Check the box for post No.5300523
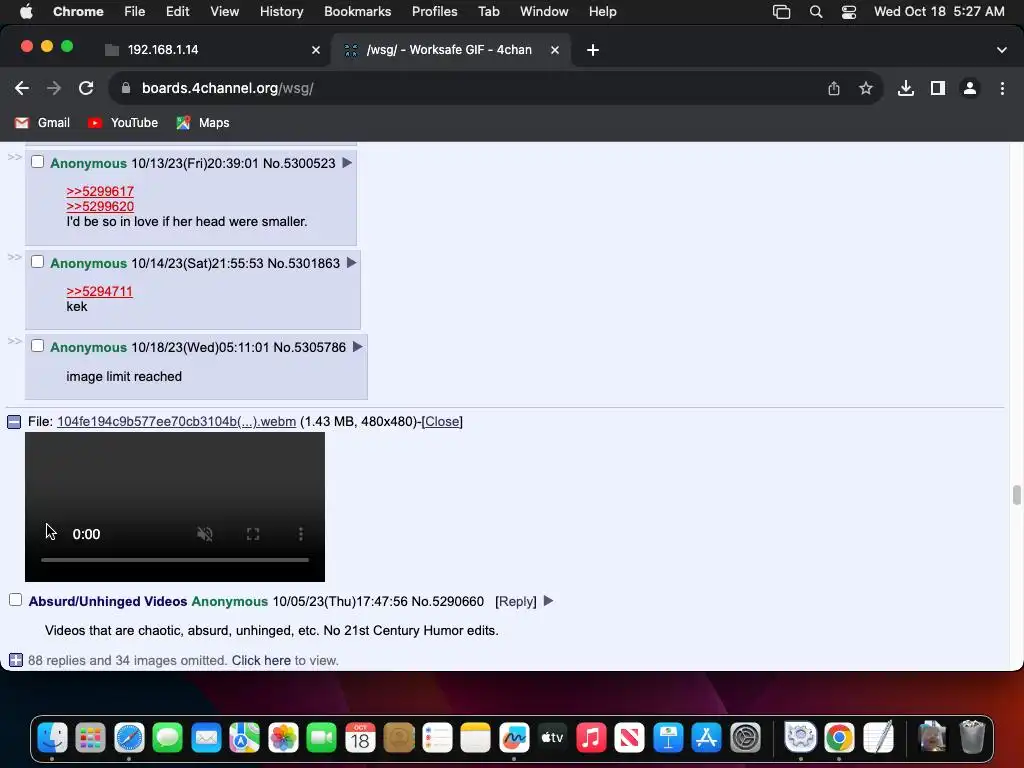 [x=37, y=162]
